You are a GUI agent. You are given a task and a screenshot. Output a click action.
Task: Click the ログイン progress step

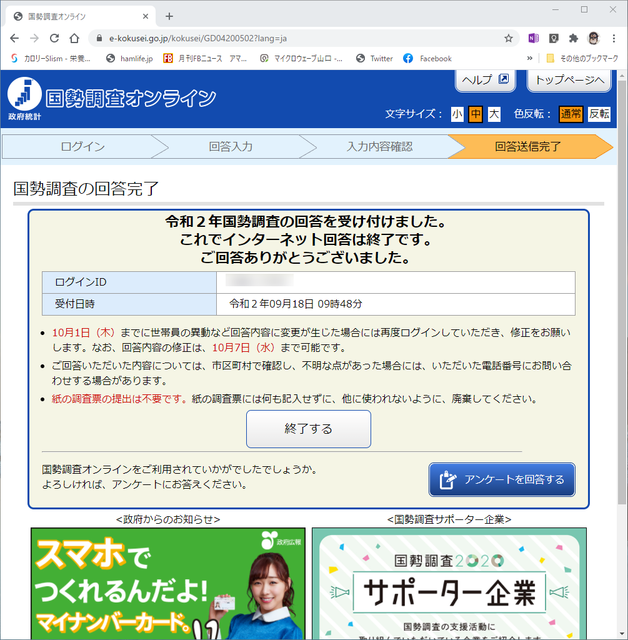coord(83,147)
